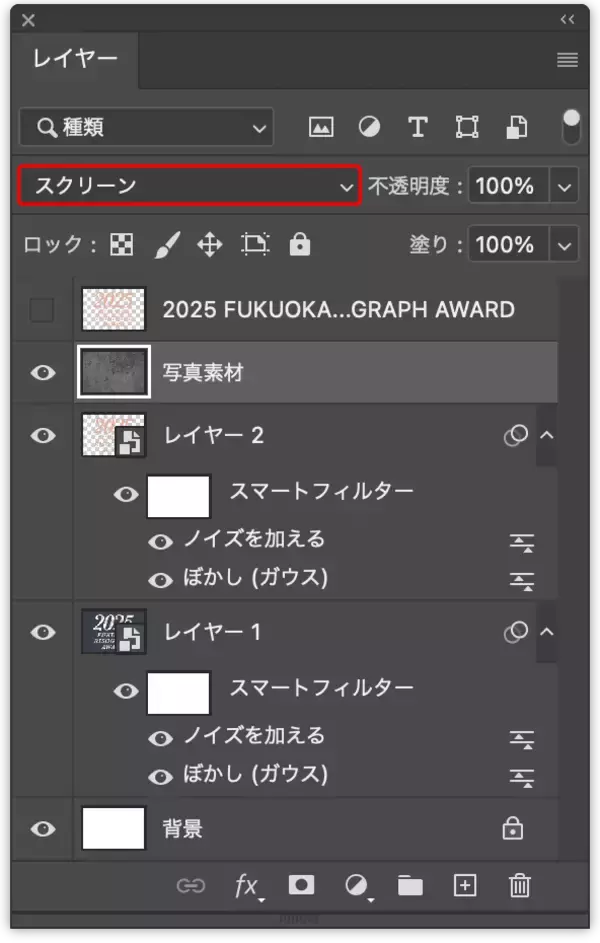Select smart filter mask of レイヤー 1

tap(179, 693)
